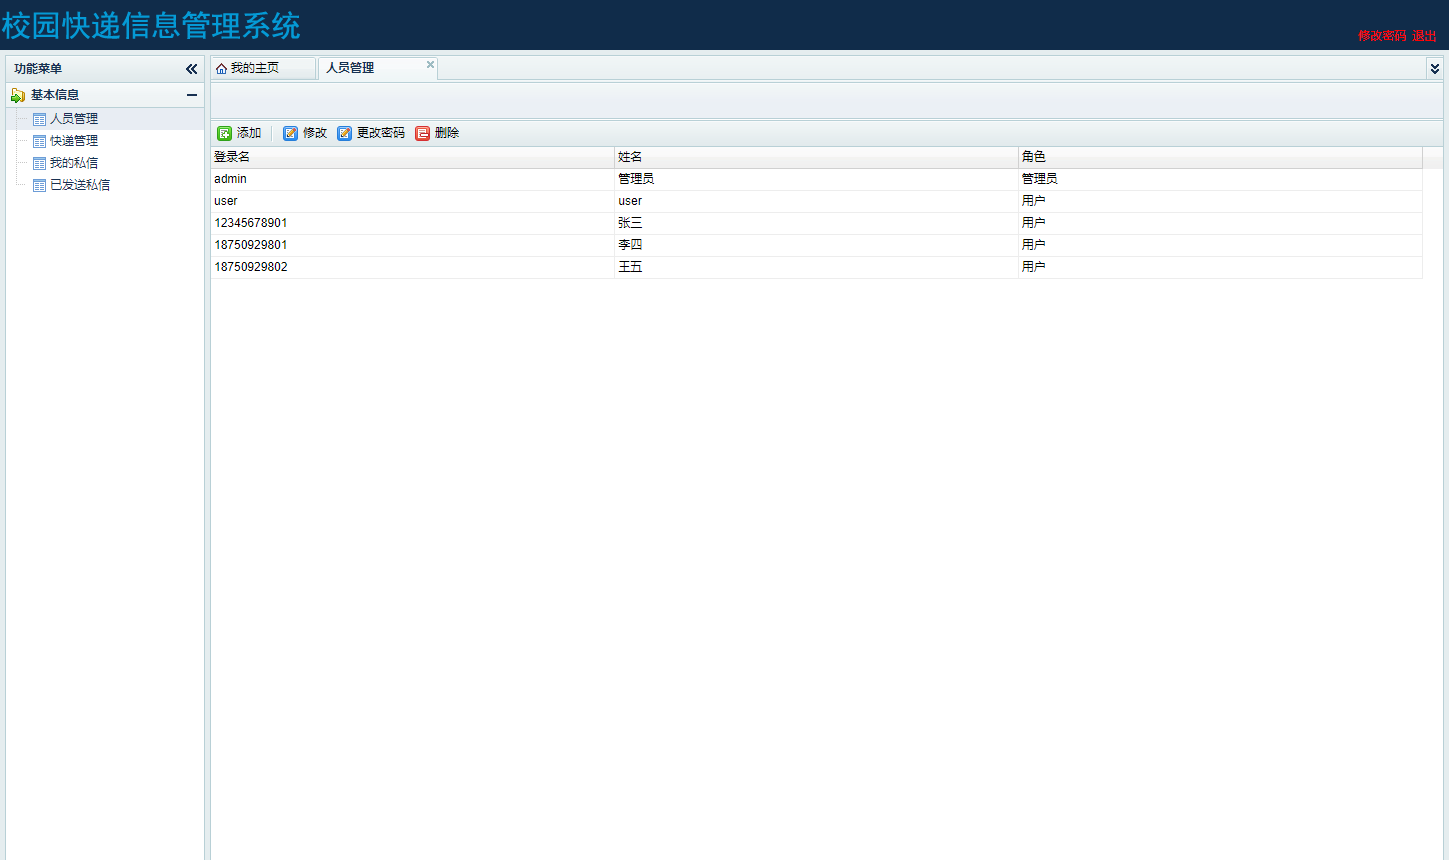Click the 基本信息 section title
The width and height of the screenshot is (1449, 860).
pyautogui.click(x=55, y=95)
